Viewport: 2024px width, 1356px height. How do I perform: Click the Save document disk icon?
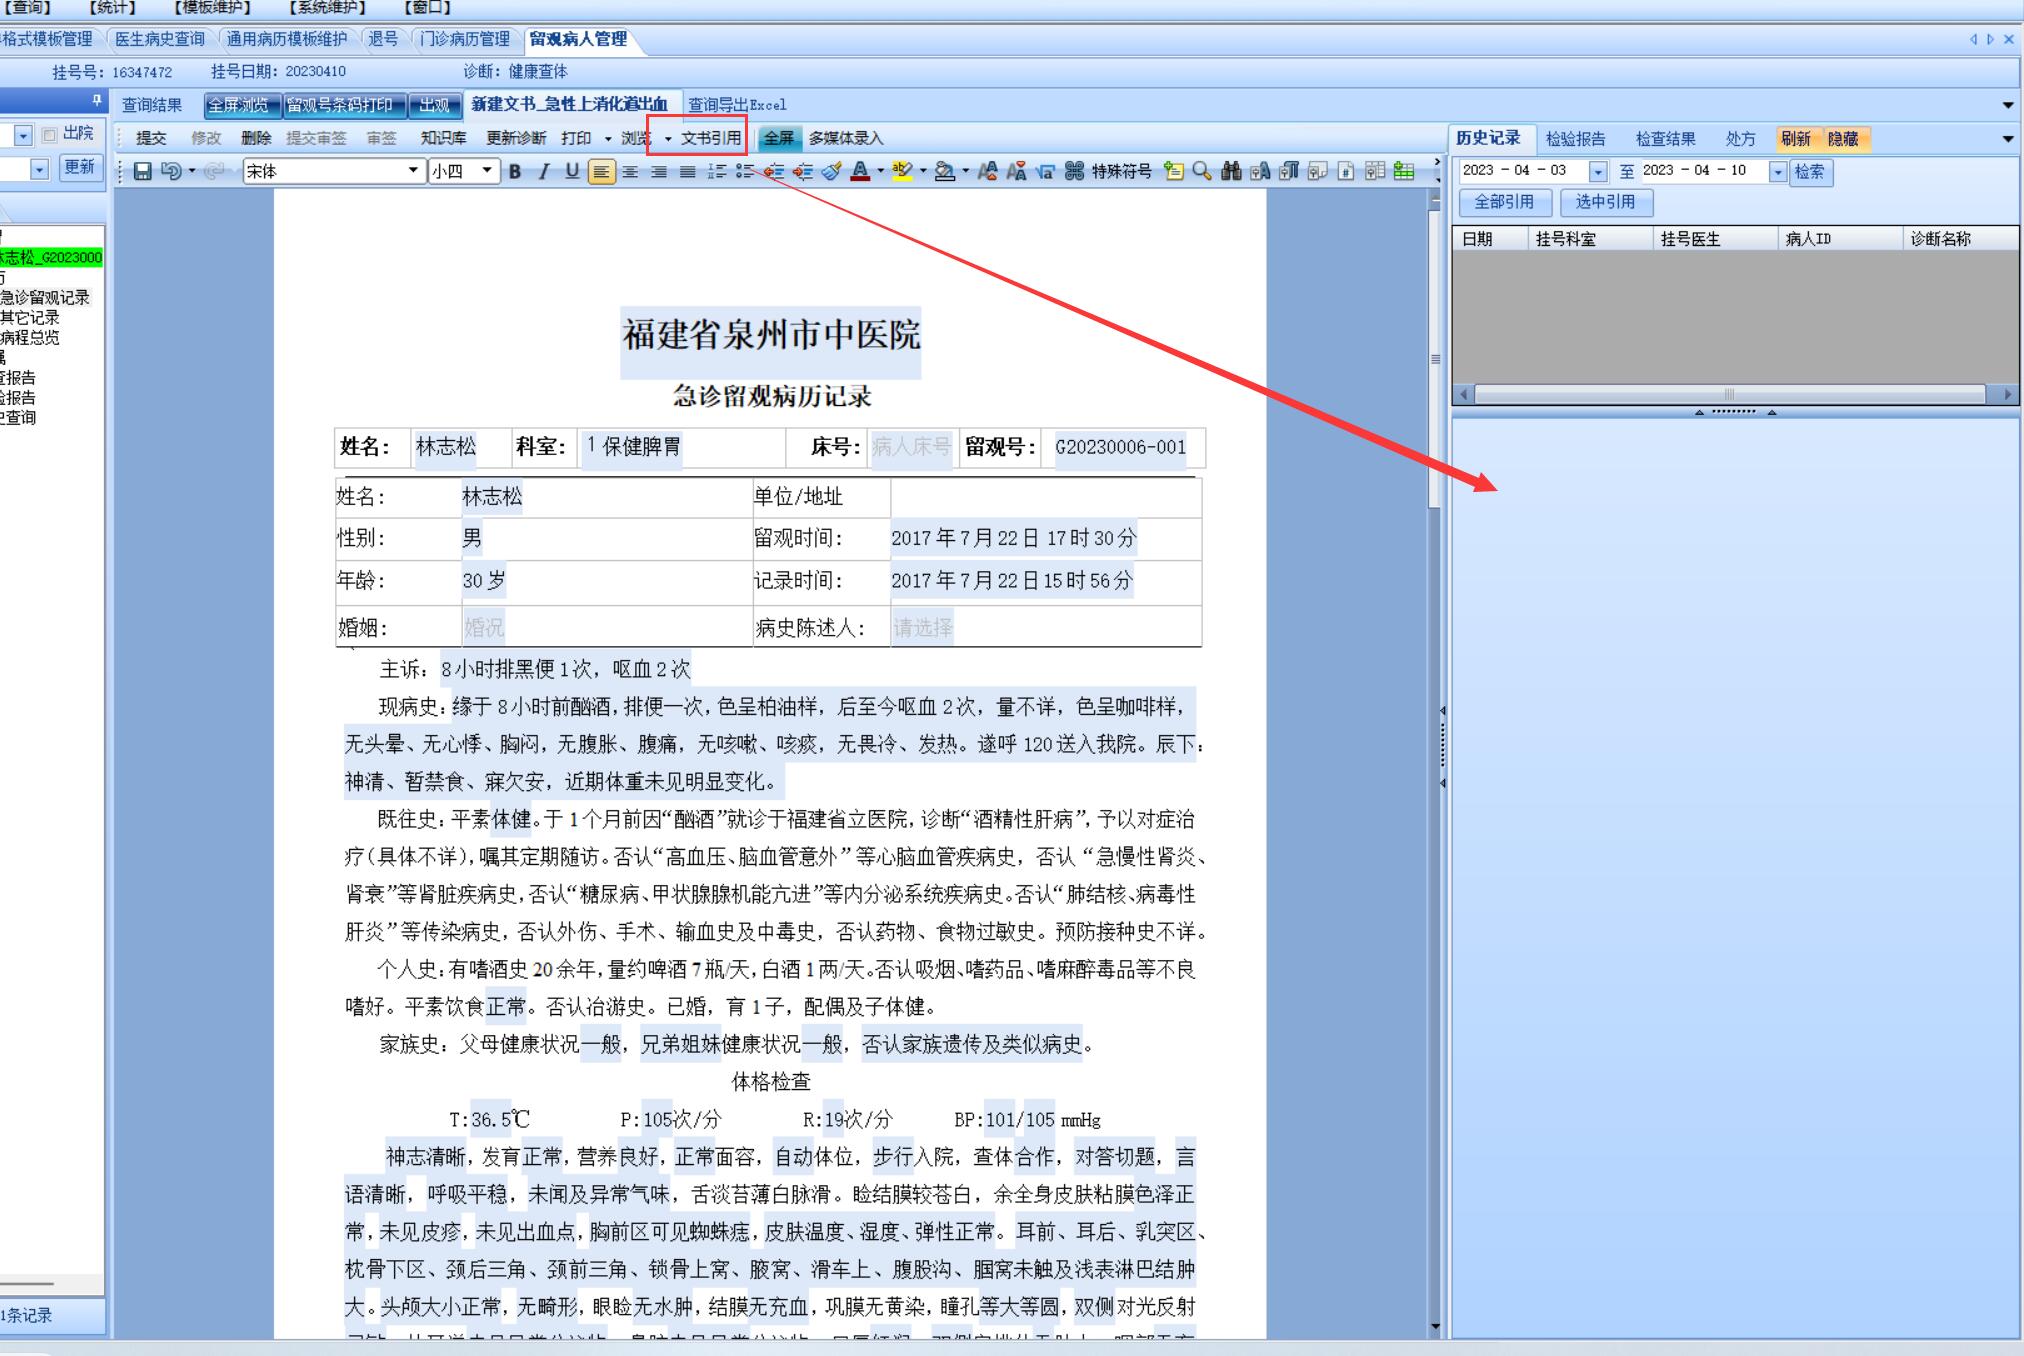coord(142,171)
